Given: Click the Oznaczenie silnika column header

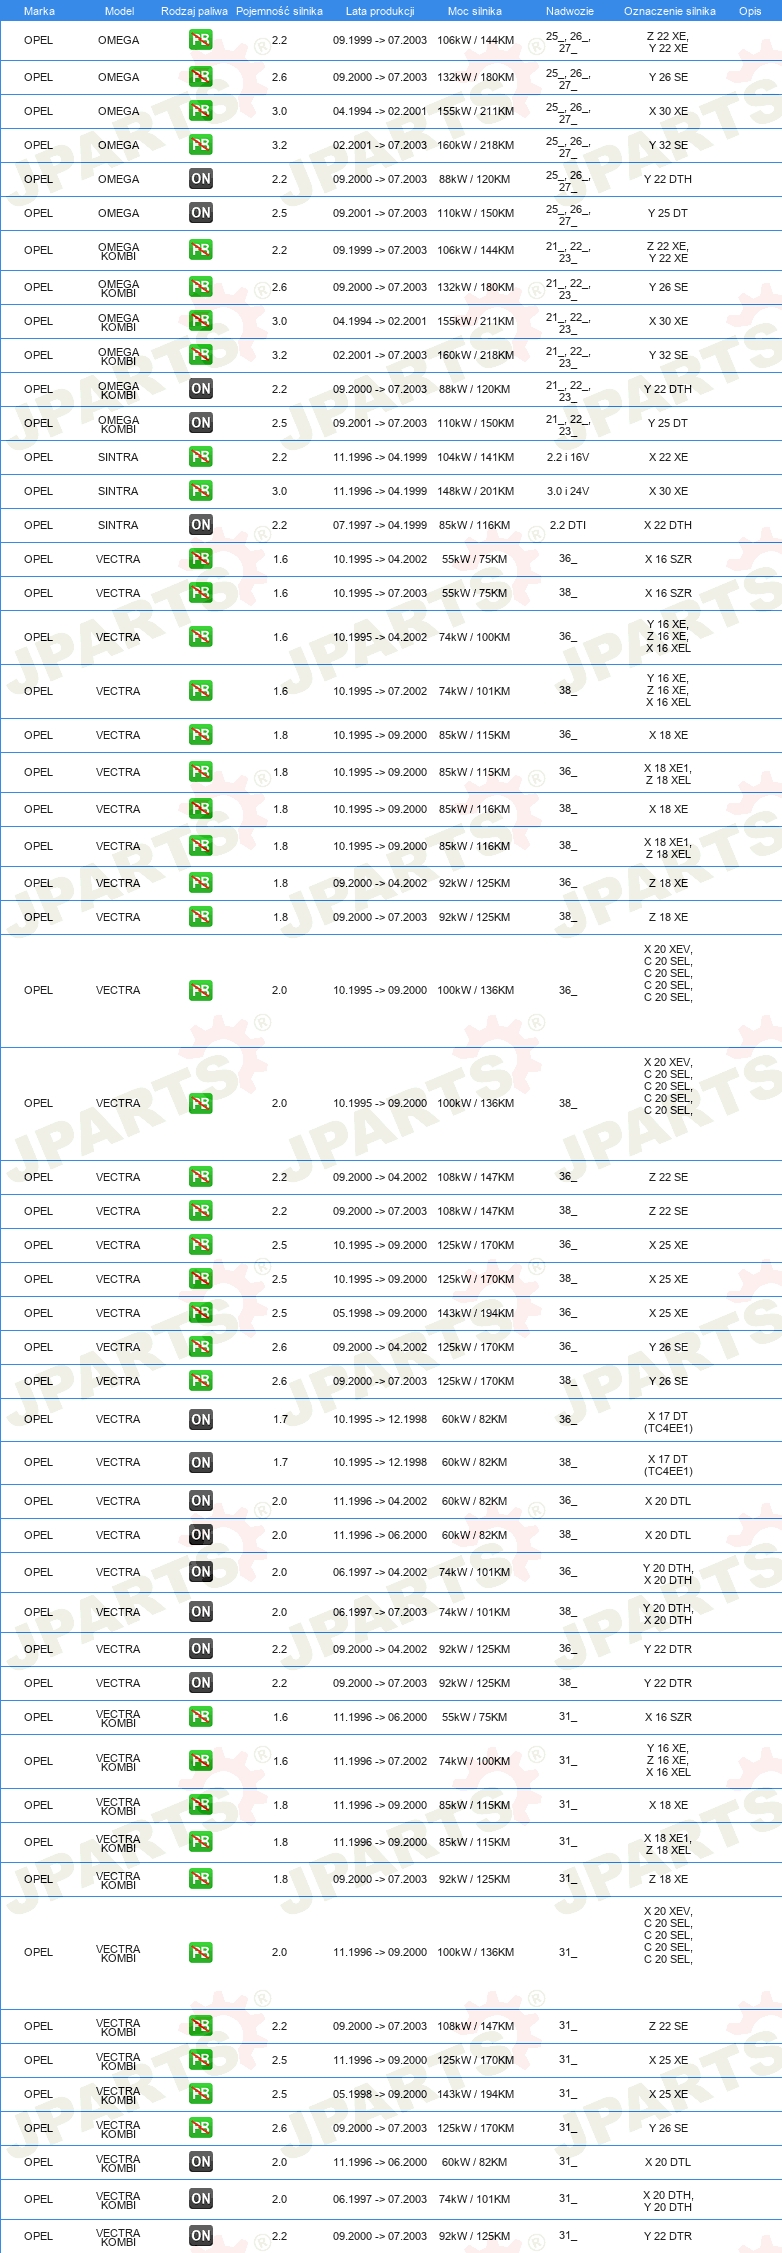Looking at the screenshot, I should pos(670,11).
